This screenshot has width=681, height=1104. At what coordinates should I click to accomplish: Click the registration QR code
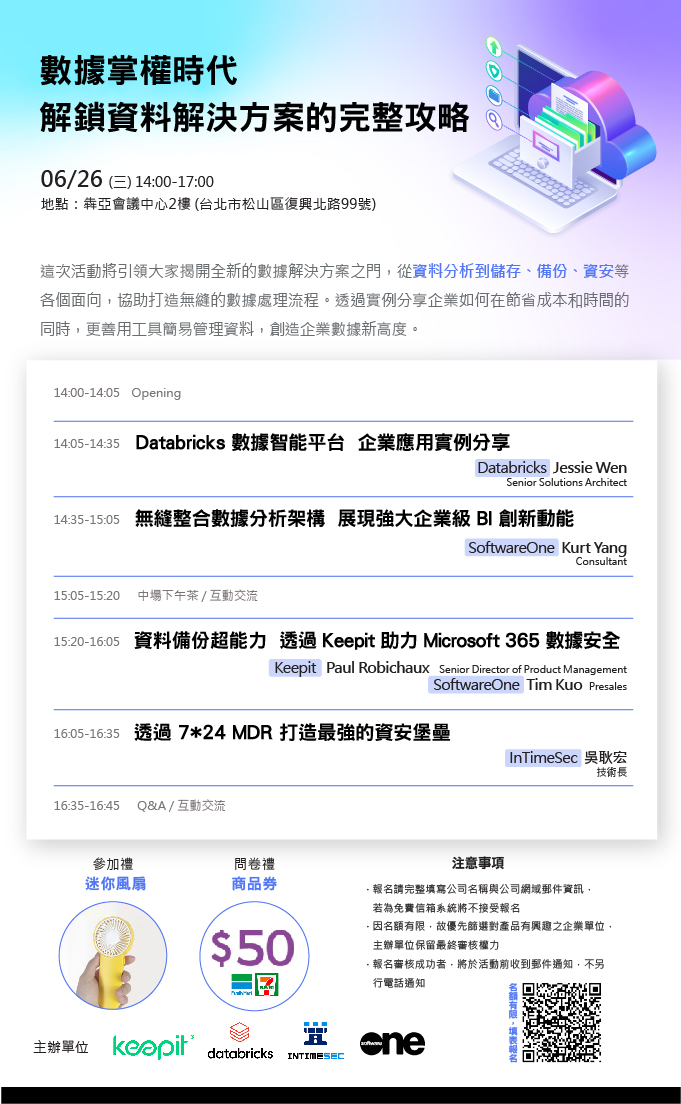pos(562,1021)
